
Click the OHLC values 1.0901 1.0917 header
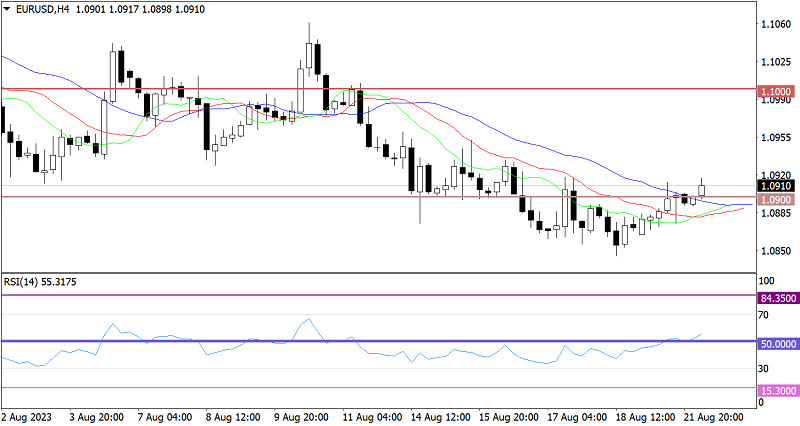click(123, 9)
